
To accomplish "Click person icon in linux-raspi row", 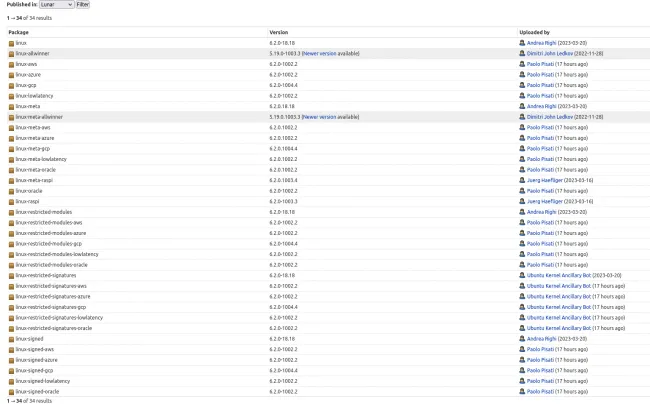I will (522, 201).
